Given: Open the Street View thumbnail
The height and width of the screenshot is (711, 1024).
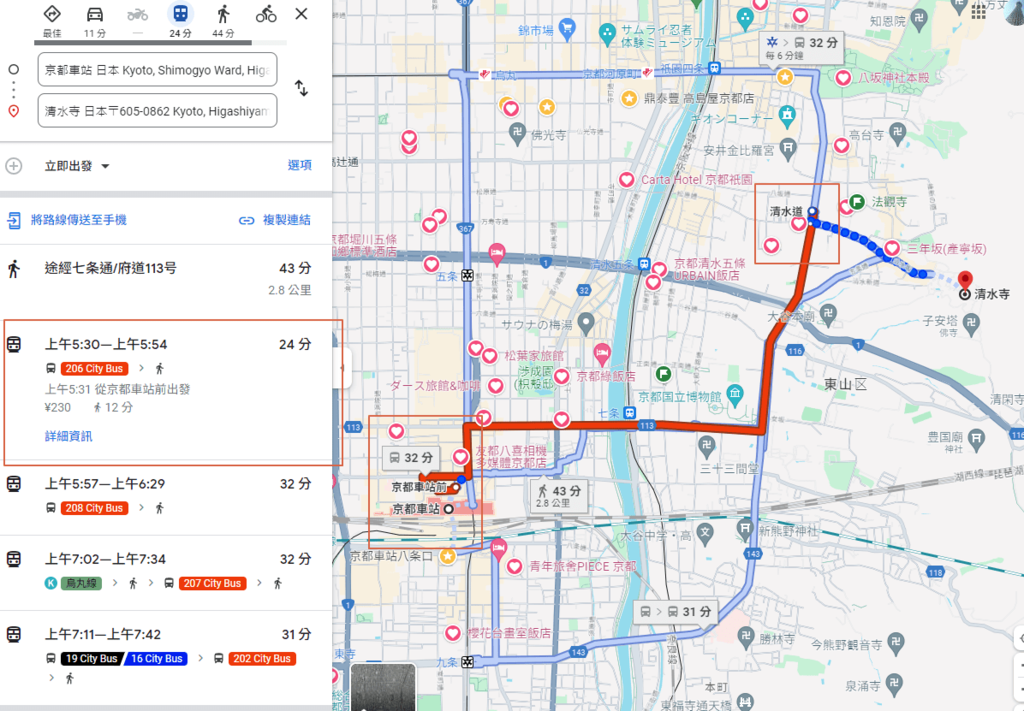Looking at the screenshot, I should (x=383, y=687).
